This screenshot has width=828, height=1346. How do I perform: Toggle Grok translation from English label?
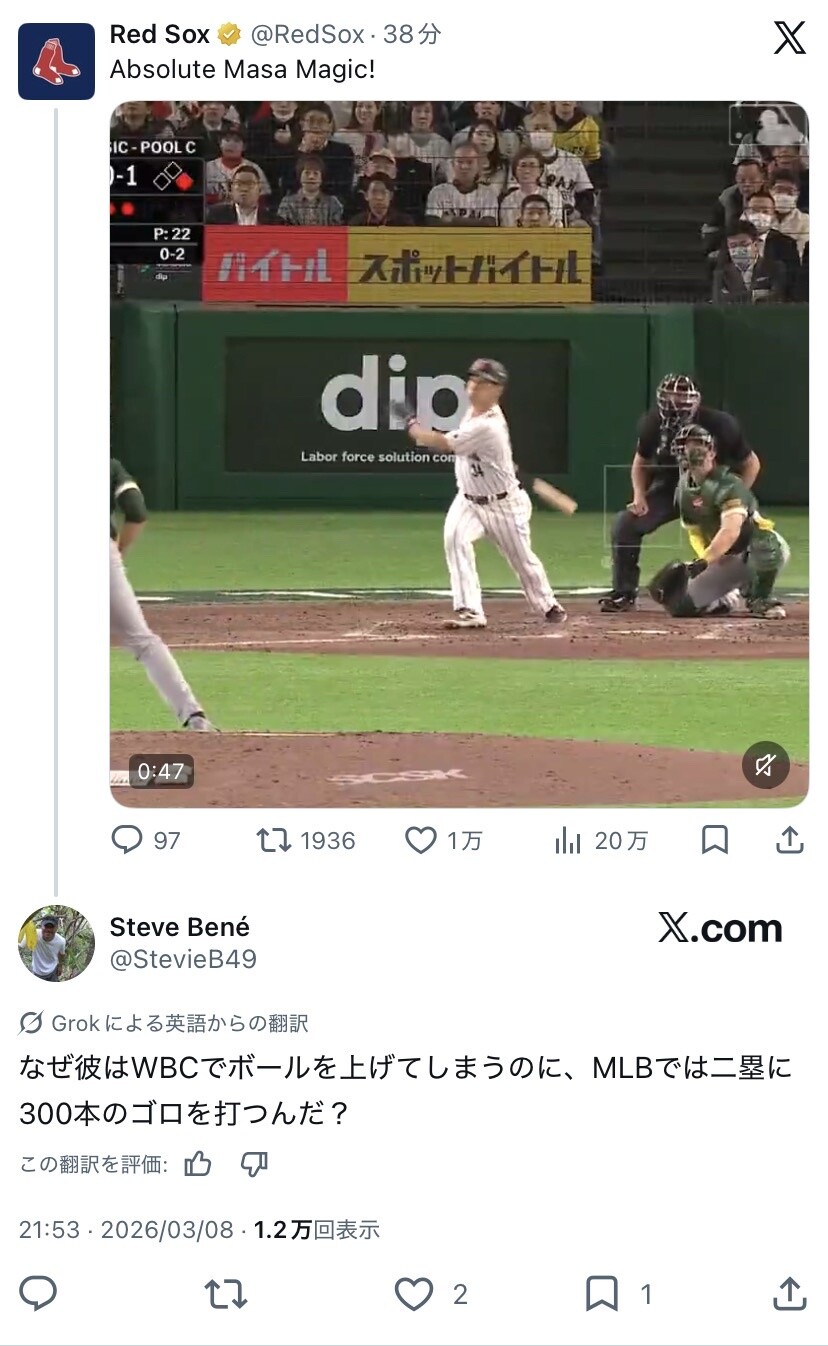coord(164,1023)
